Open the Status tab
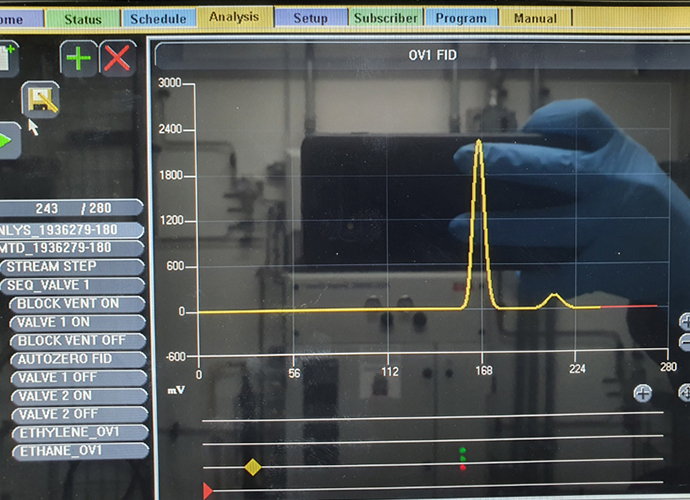690x500 pixels. tap(83, 19)
